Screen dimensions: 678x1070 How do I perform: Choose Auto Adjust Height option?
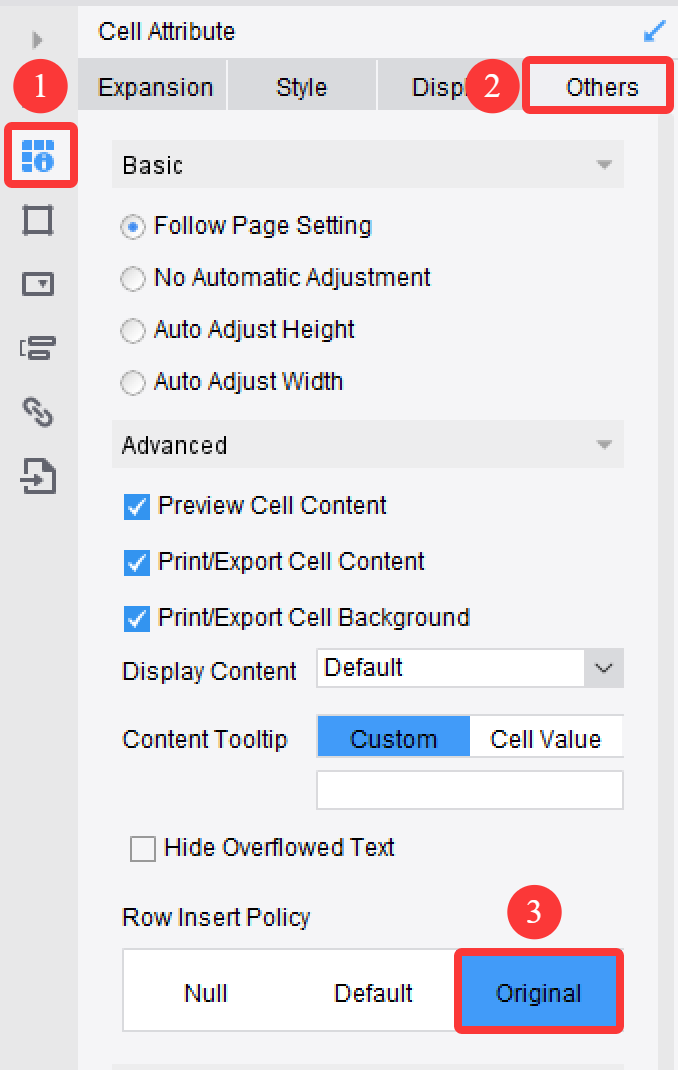[x=132, y=330]
